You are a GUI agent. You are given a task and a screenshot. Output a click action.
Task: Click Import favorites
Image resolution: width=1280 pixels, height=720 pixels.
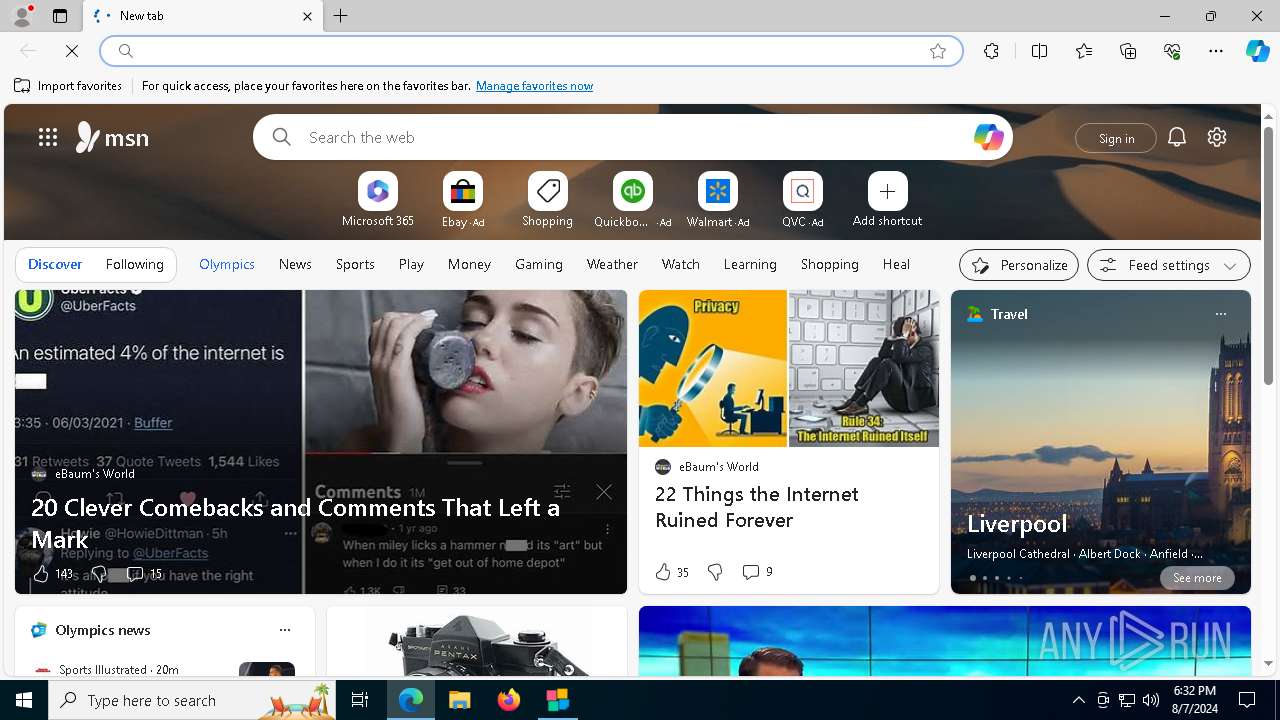click(68, 86)
